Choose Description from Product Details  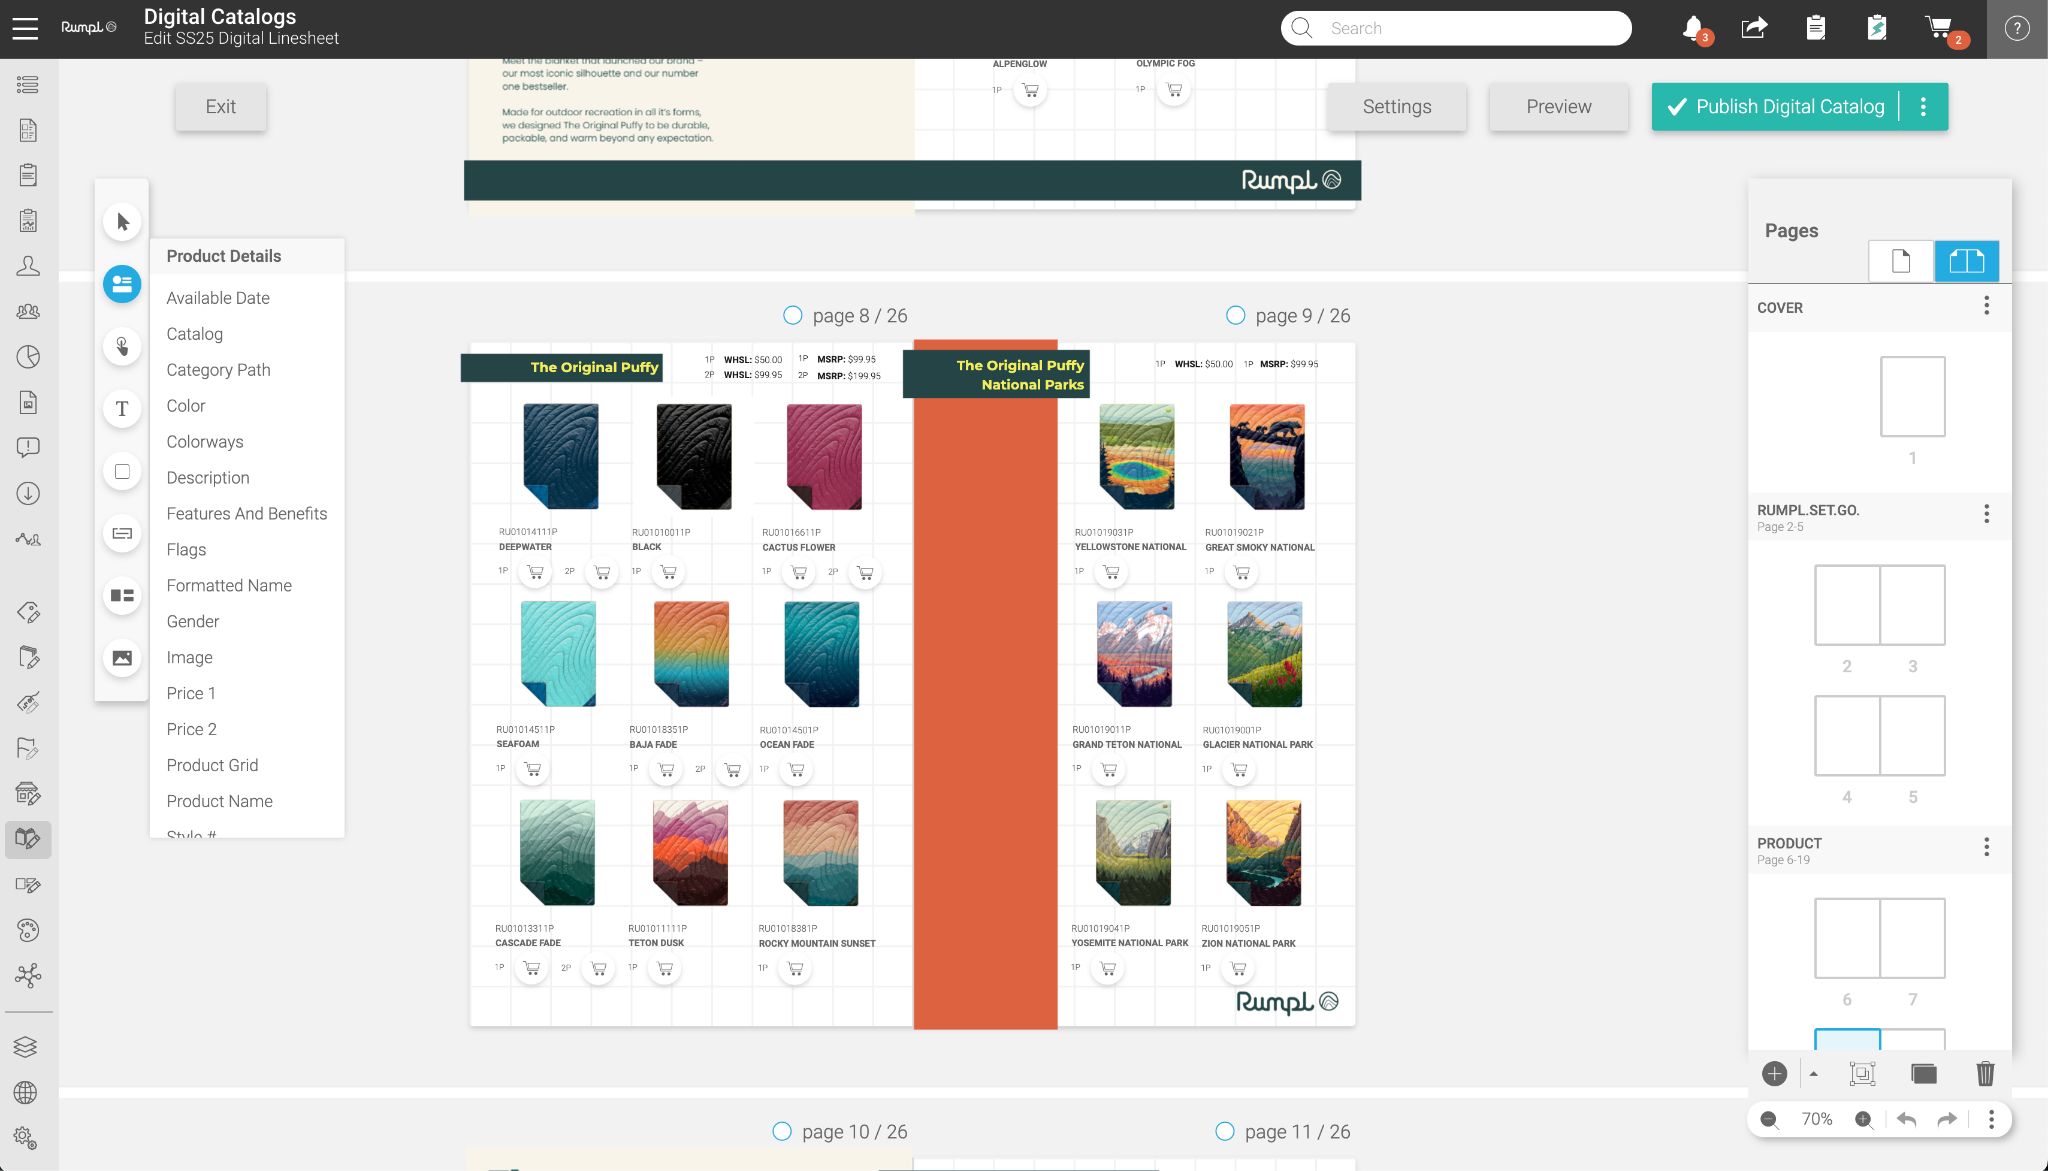208,478
